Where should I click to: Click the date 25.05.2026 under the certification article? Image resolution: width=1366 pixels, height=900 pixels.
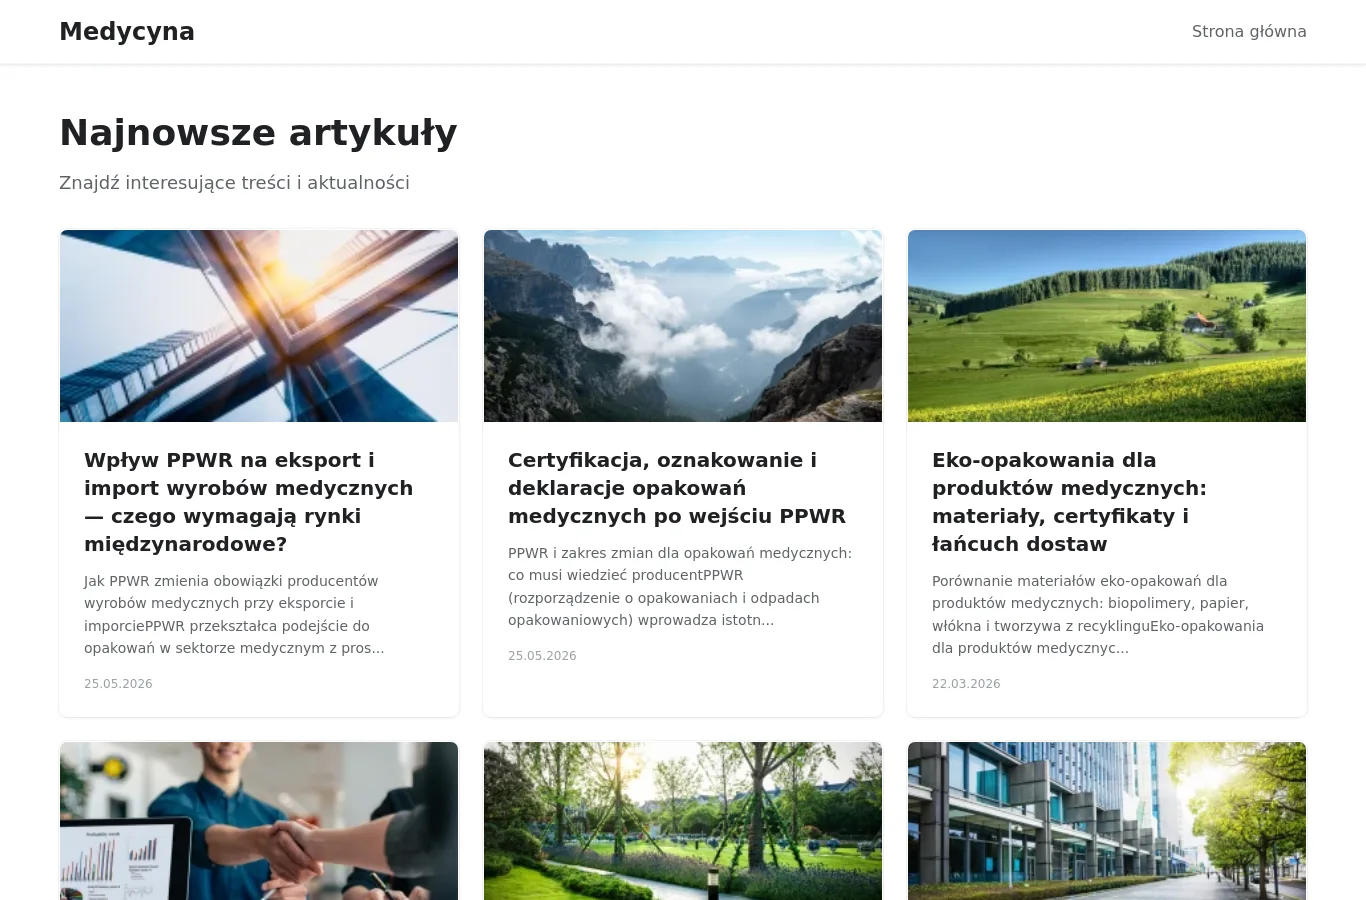pos(542,656)
